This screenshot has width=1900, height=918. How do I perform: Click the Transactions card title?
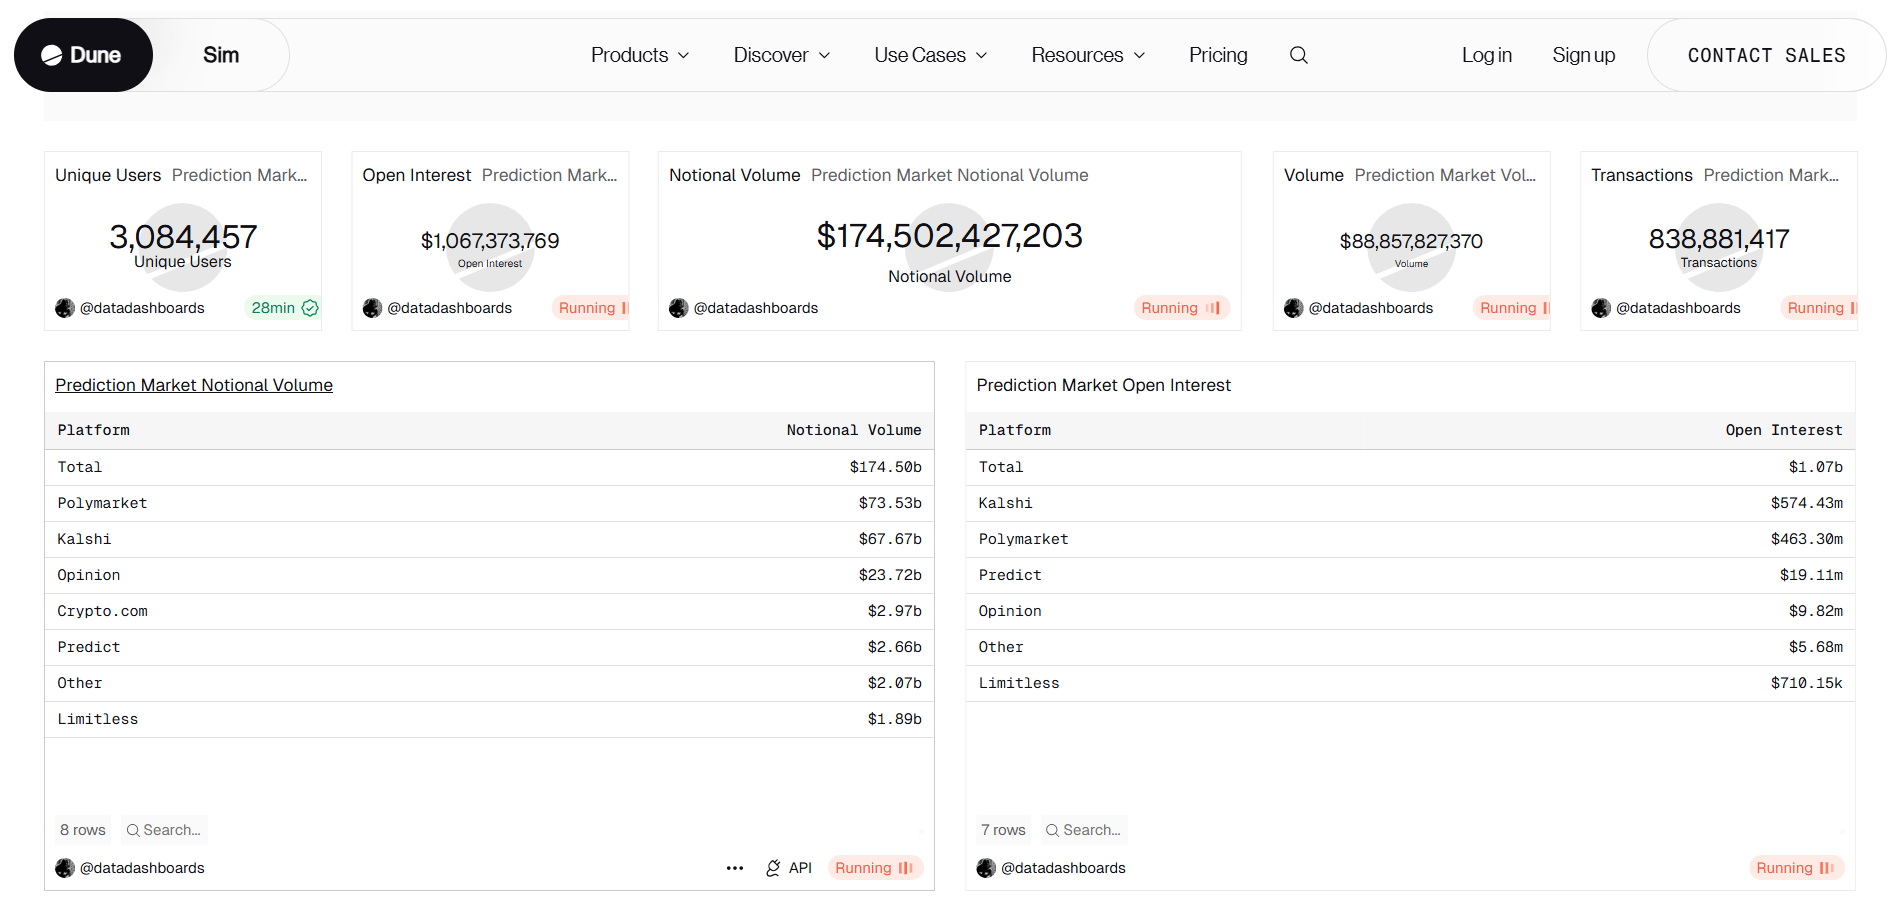(1641, 175)
